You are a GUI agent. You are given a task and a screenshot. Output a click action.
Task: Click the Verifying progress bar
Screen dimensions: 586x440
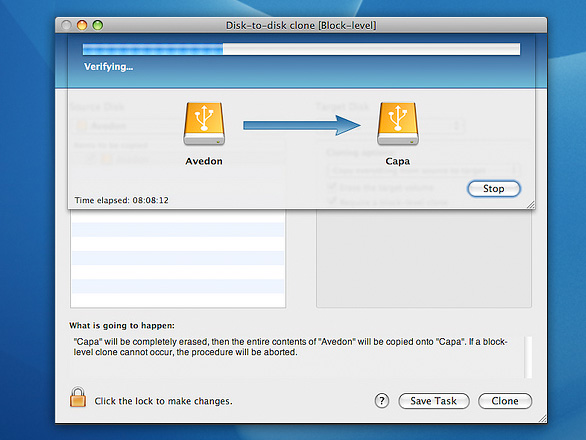pos(301,49)
